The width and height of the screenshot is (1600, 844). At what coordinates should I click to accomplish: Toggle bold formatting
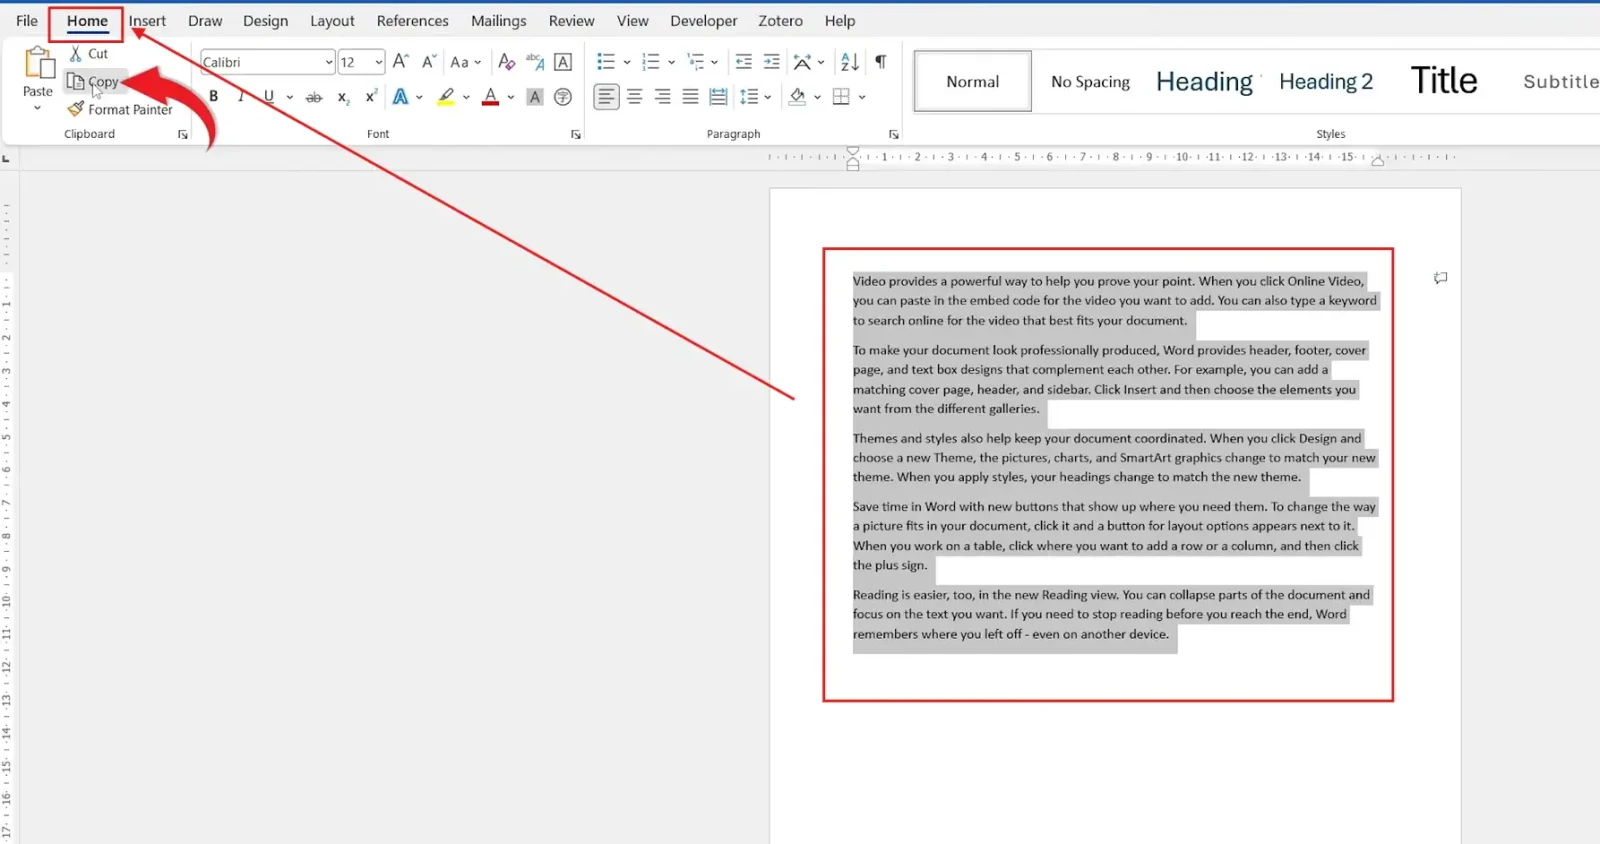(x=213, y=97)
